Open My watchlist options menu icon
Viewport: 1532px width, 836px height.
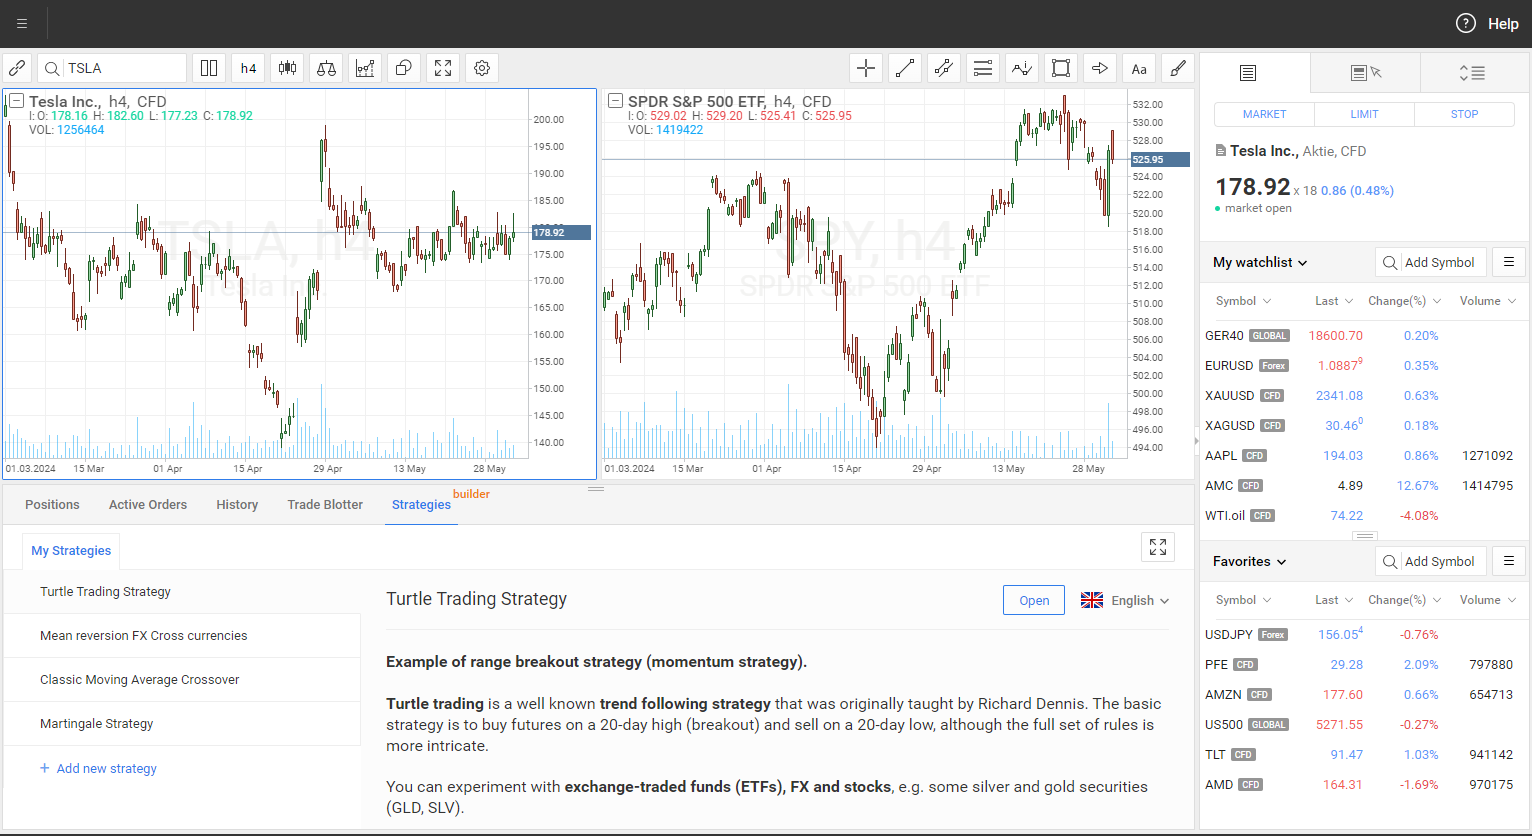tap(1509, 262)
